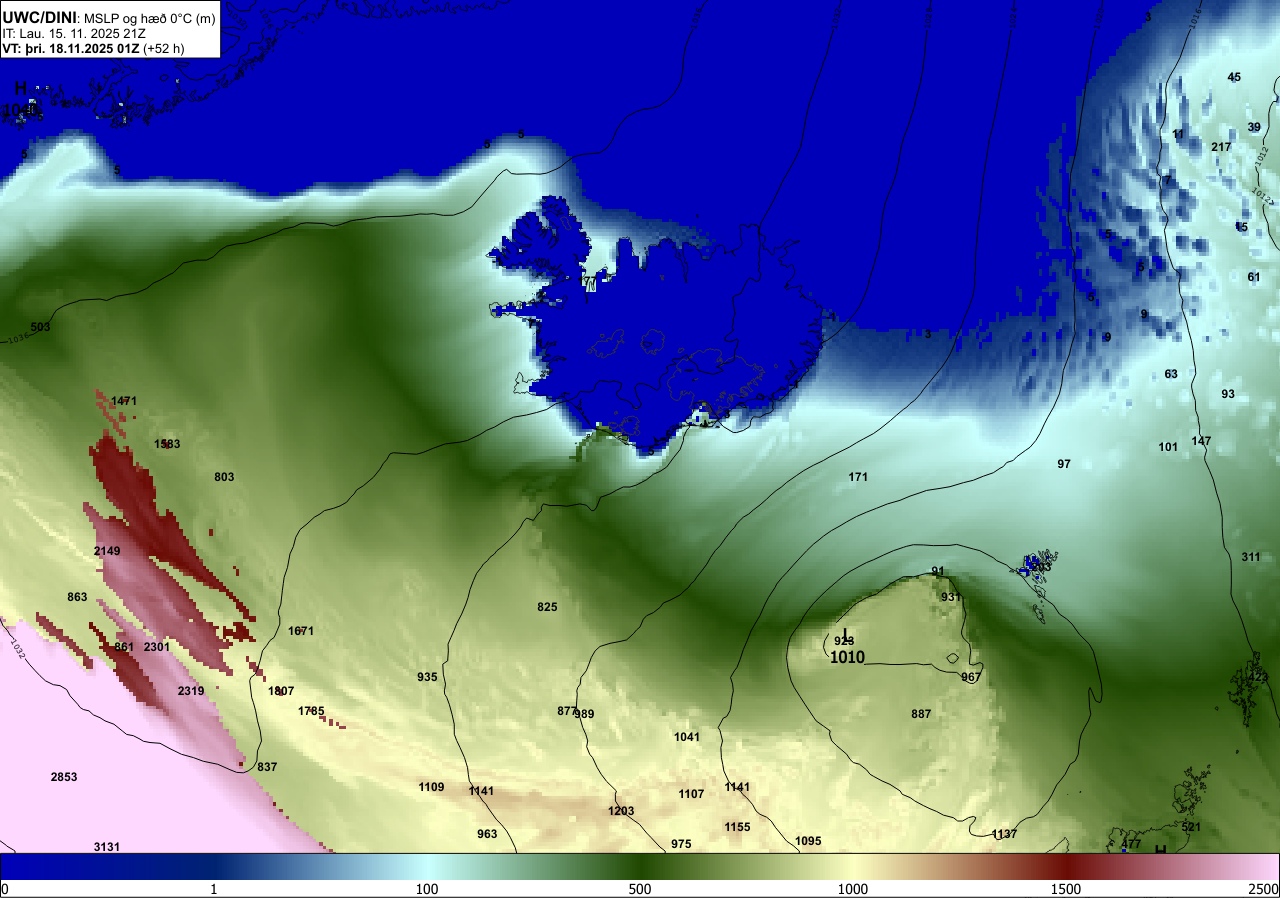Click the map value 825
The image size is (1280, 898).
547,607
